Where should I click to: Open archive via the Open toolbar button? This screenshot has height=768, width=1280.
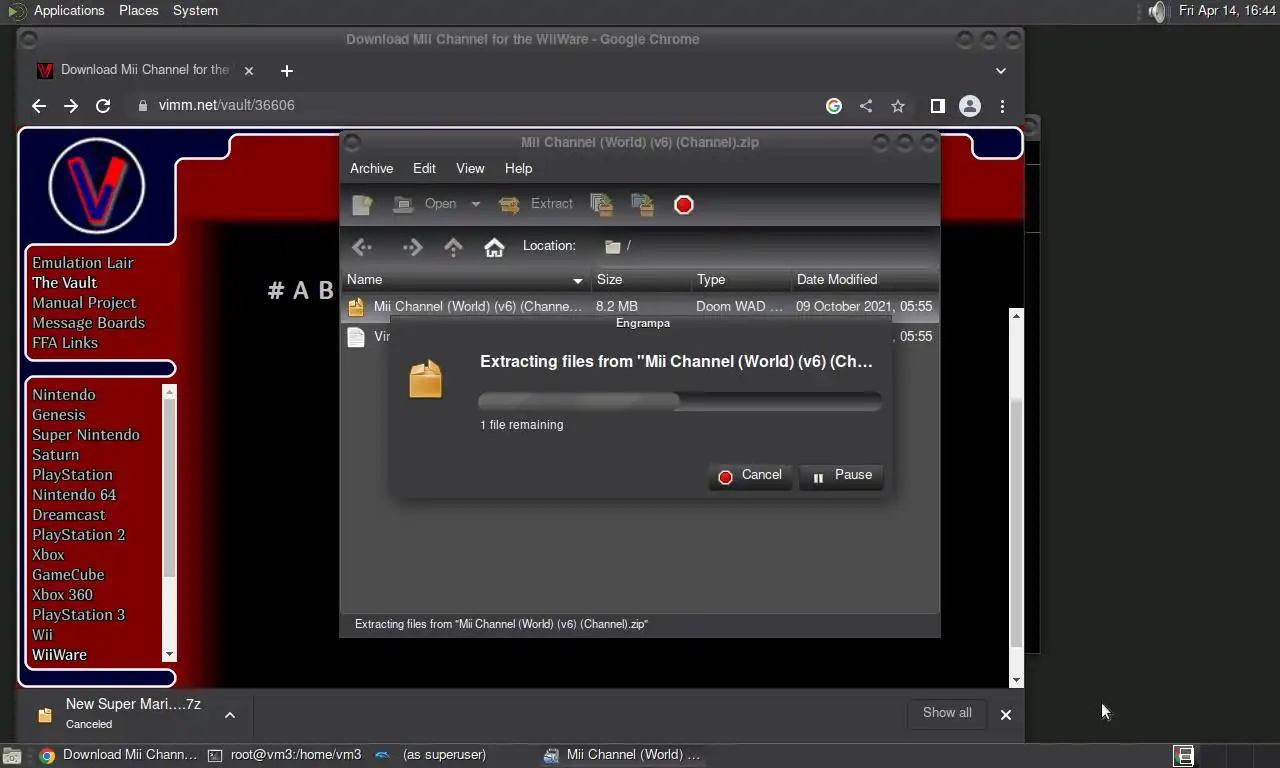(425, 204)
